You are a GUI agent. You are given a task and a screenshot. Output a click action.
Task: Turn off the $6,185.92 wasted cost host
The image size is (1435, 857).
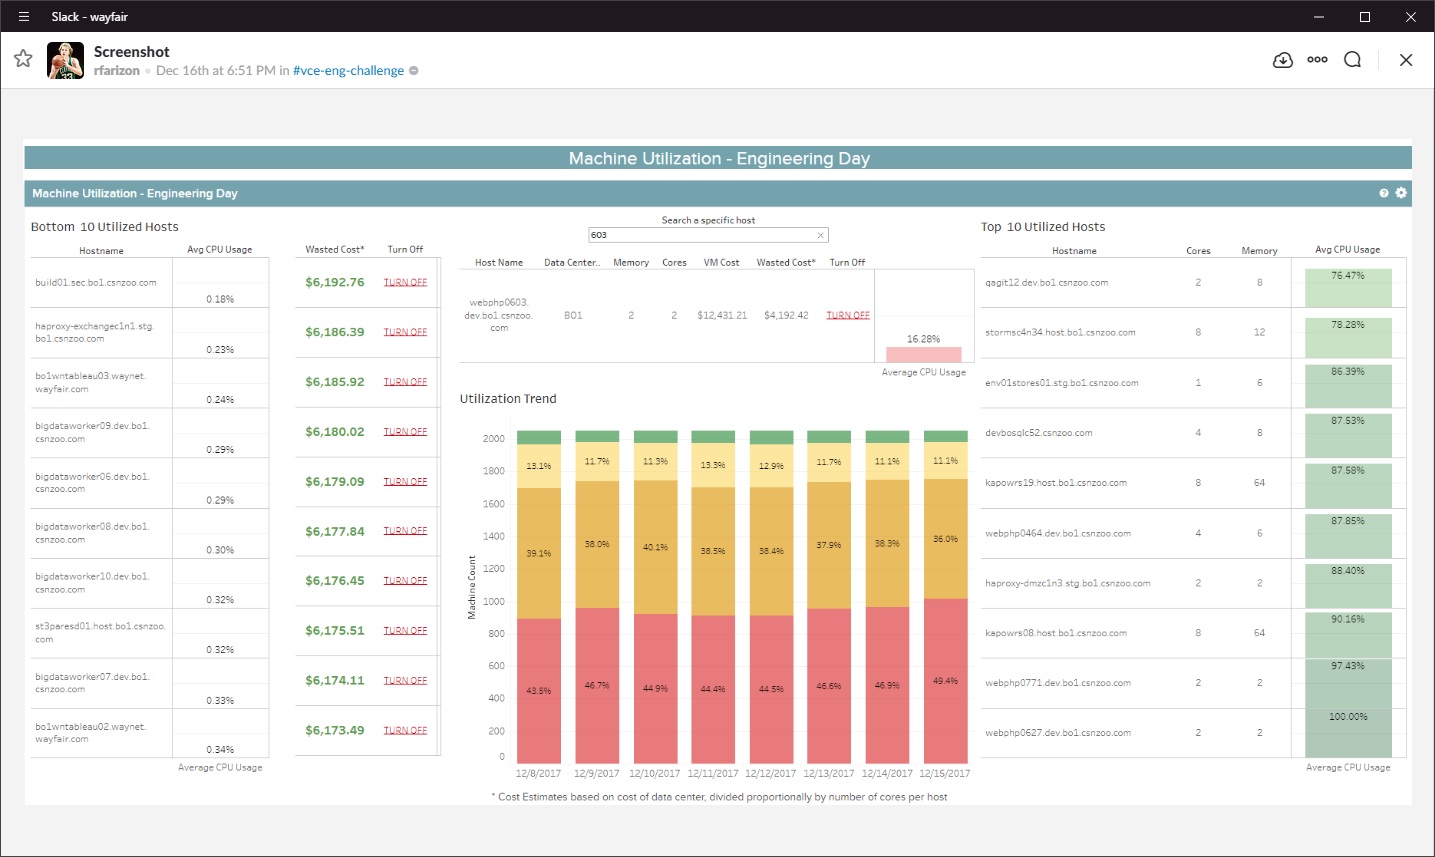(405, 382)
